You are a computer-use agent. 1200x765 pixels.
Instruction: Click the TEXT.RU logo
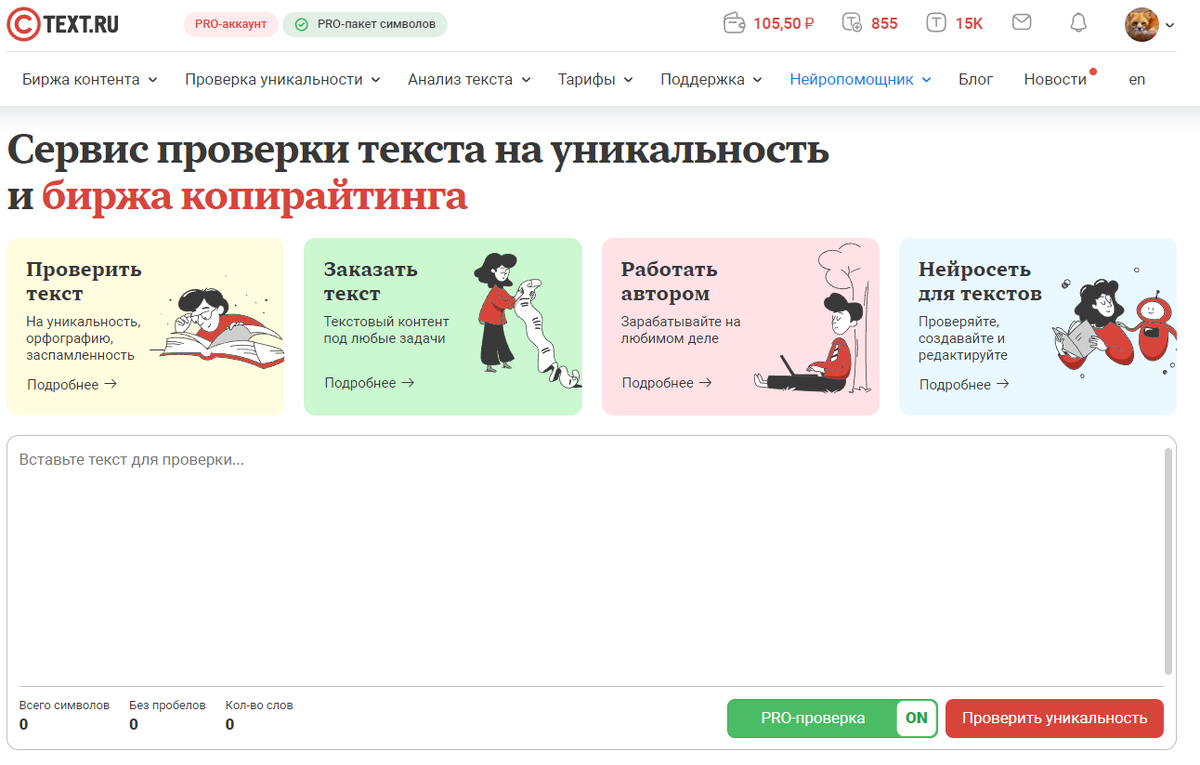click(x=63, y=24)
